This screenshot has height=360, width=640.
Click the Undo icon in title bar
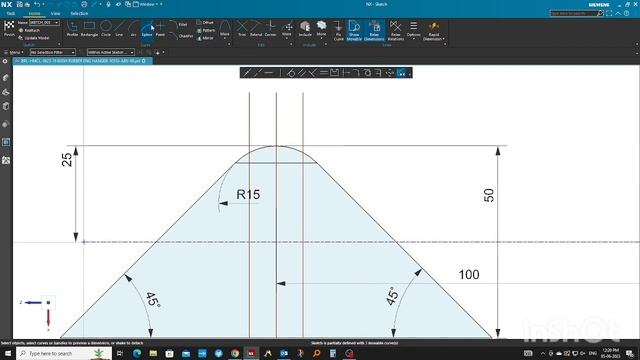tap(37, 4)
